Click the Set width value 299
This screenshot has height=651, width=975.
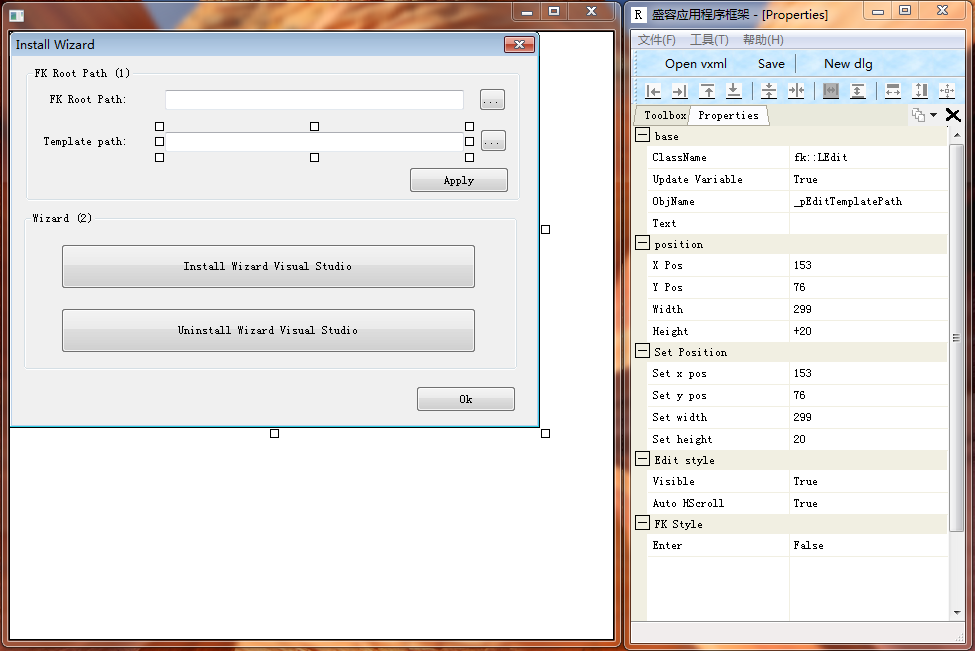[x=868, y=417]
